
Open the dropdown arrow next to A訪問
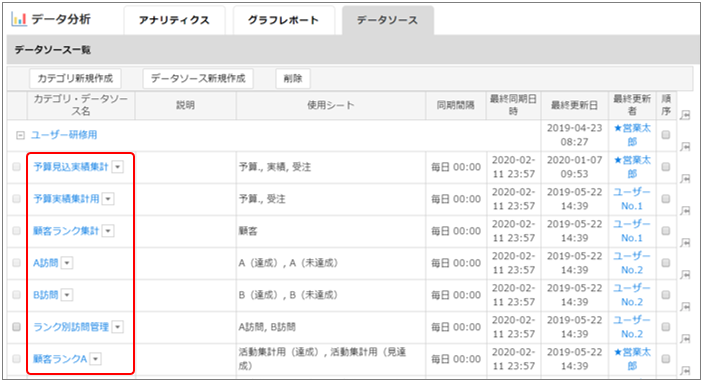(x=67, y=263)
